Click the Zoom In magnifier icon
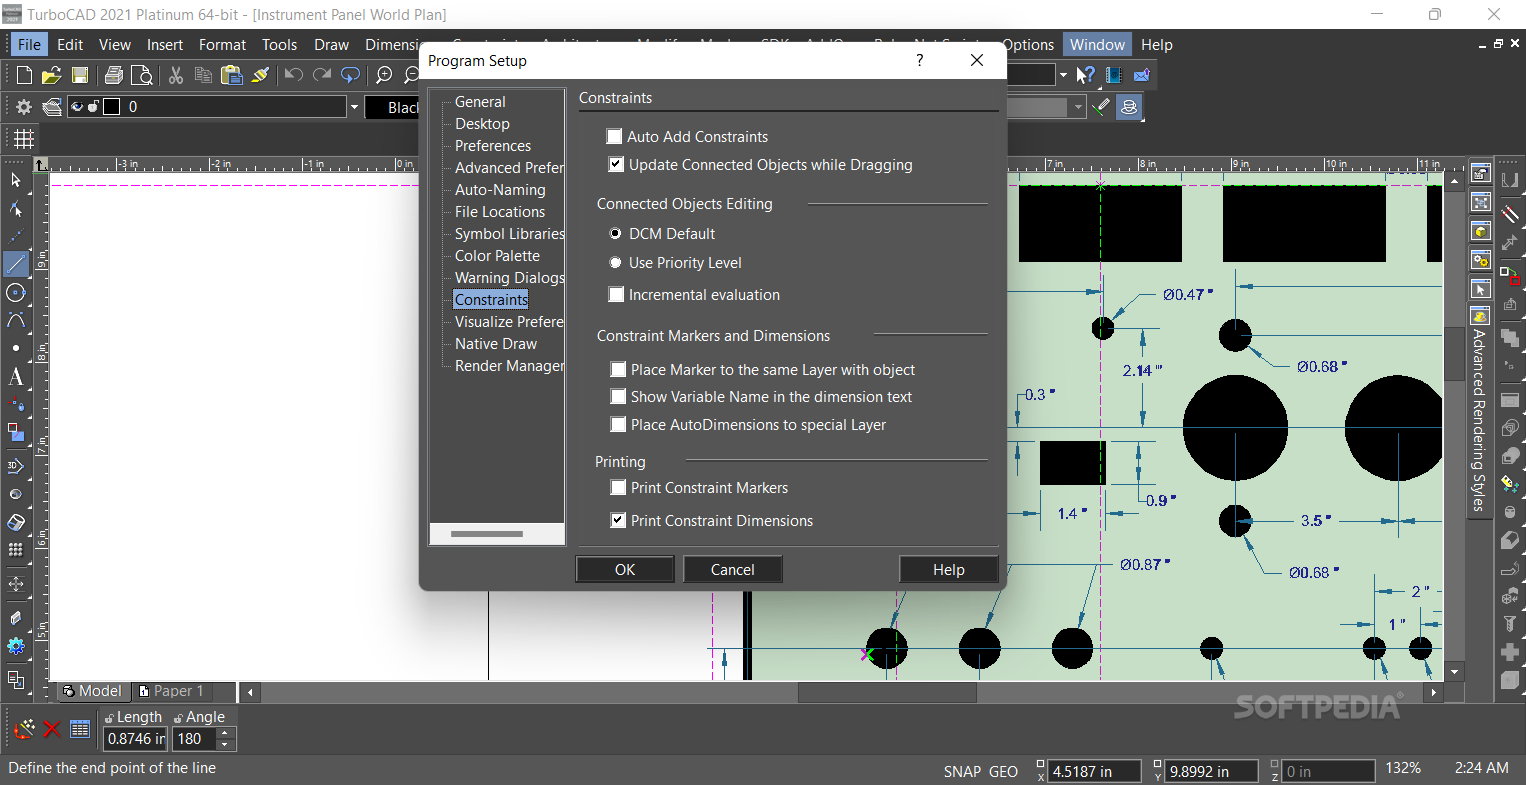 384,75
